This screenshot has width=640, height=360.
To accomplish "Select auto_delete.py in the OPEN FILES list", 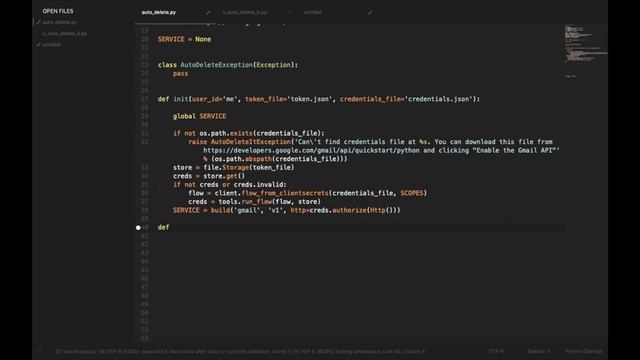I will [60, 22].
